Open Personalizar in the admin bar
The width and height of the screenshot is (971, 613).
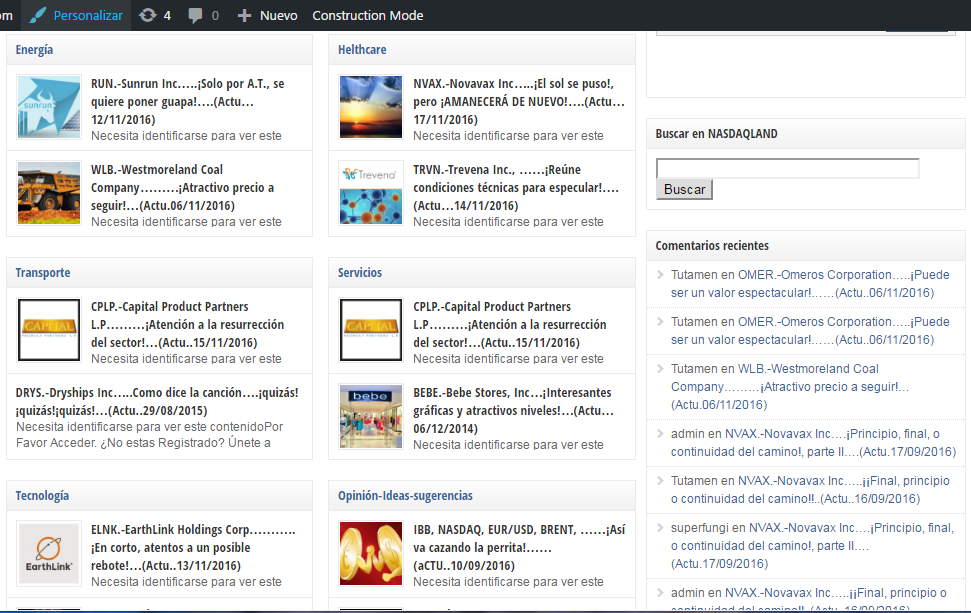coord(88,15)
